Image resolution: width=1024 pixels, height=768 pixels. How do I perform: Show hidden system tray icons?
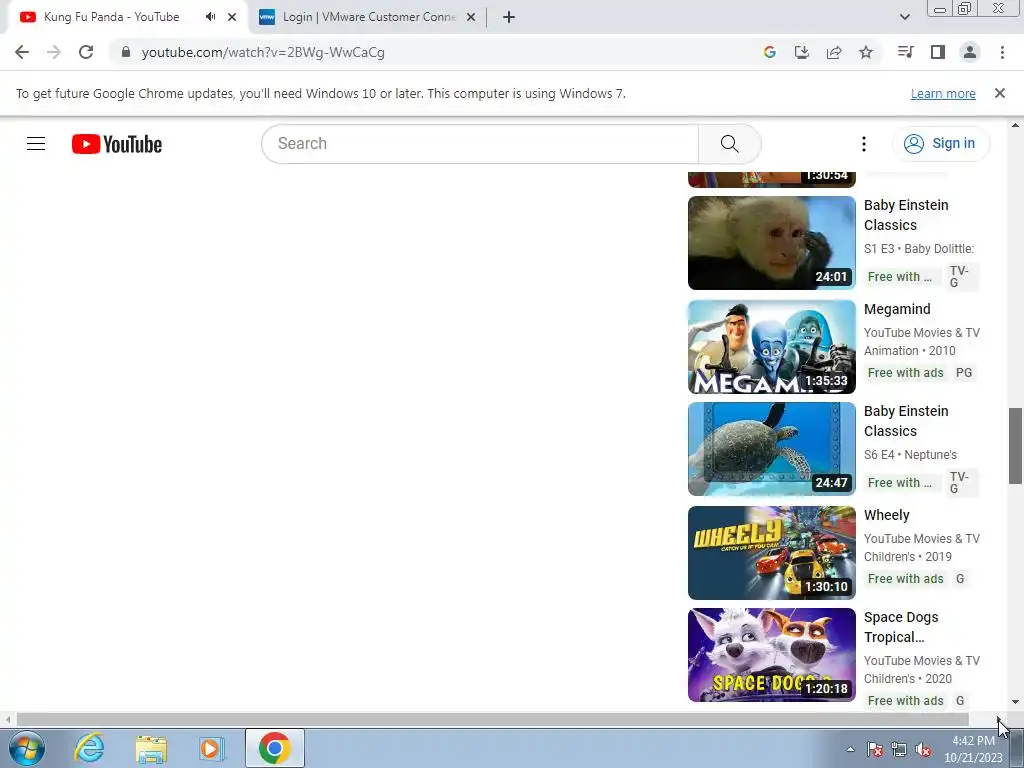[850, 749]
